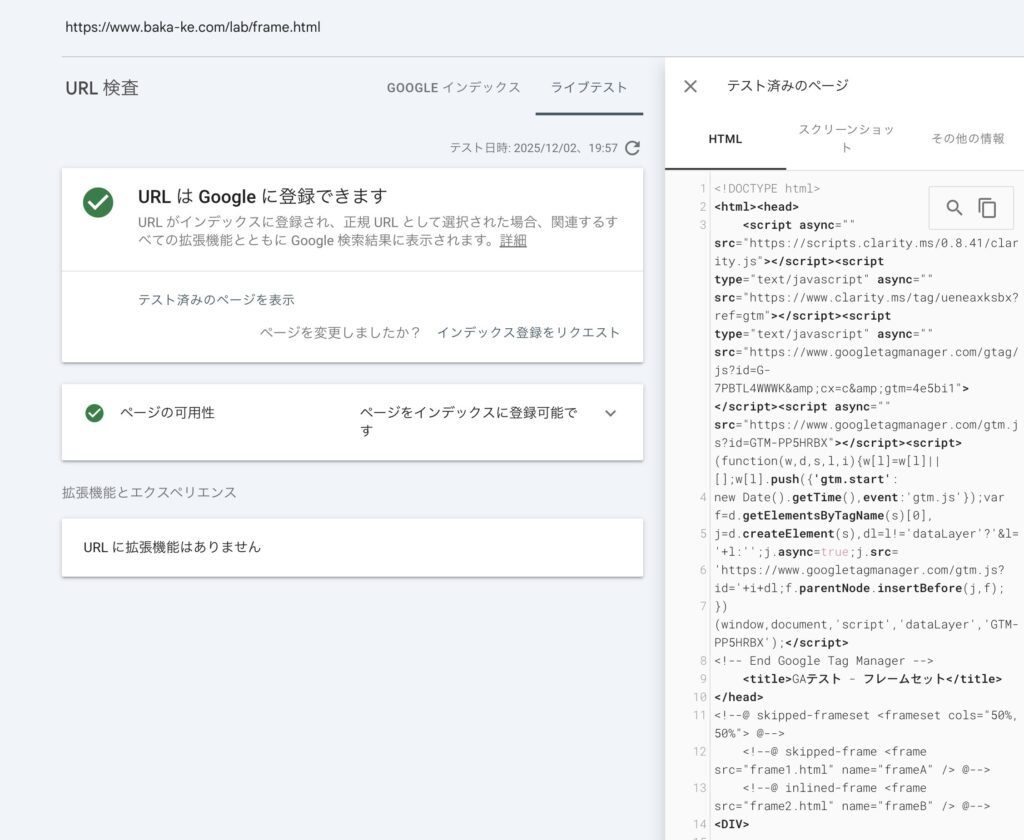Click the refresh icon beside the test date
The image size is (1024, 840).
point(632,148)
